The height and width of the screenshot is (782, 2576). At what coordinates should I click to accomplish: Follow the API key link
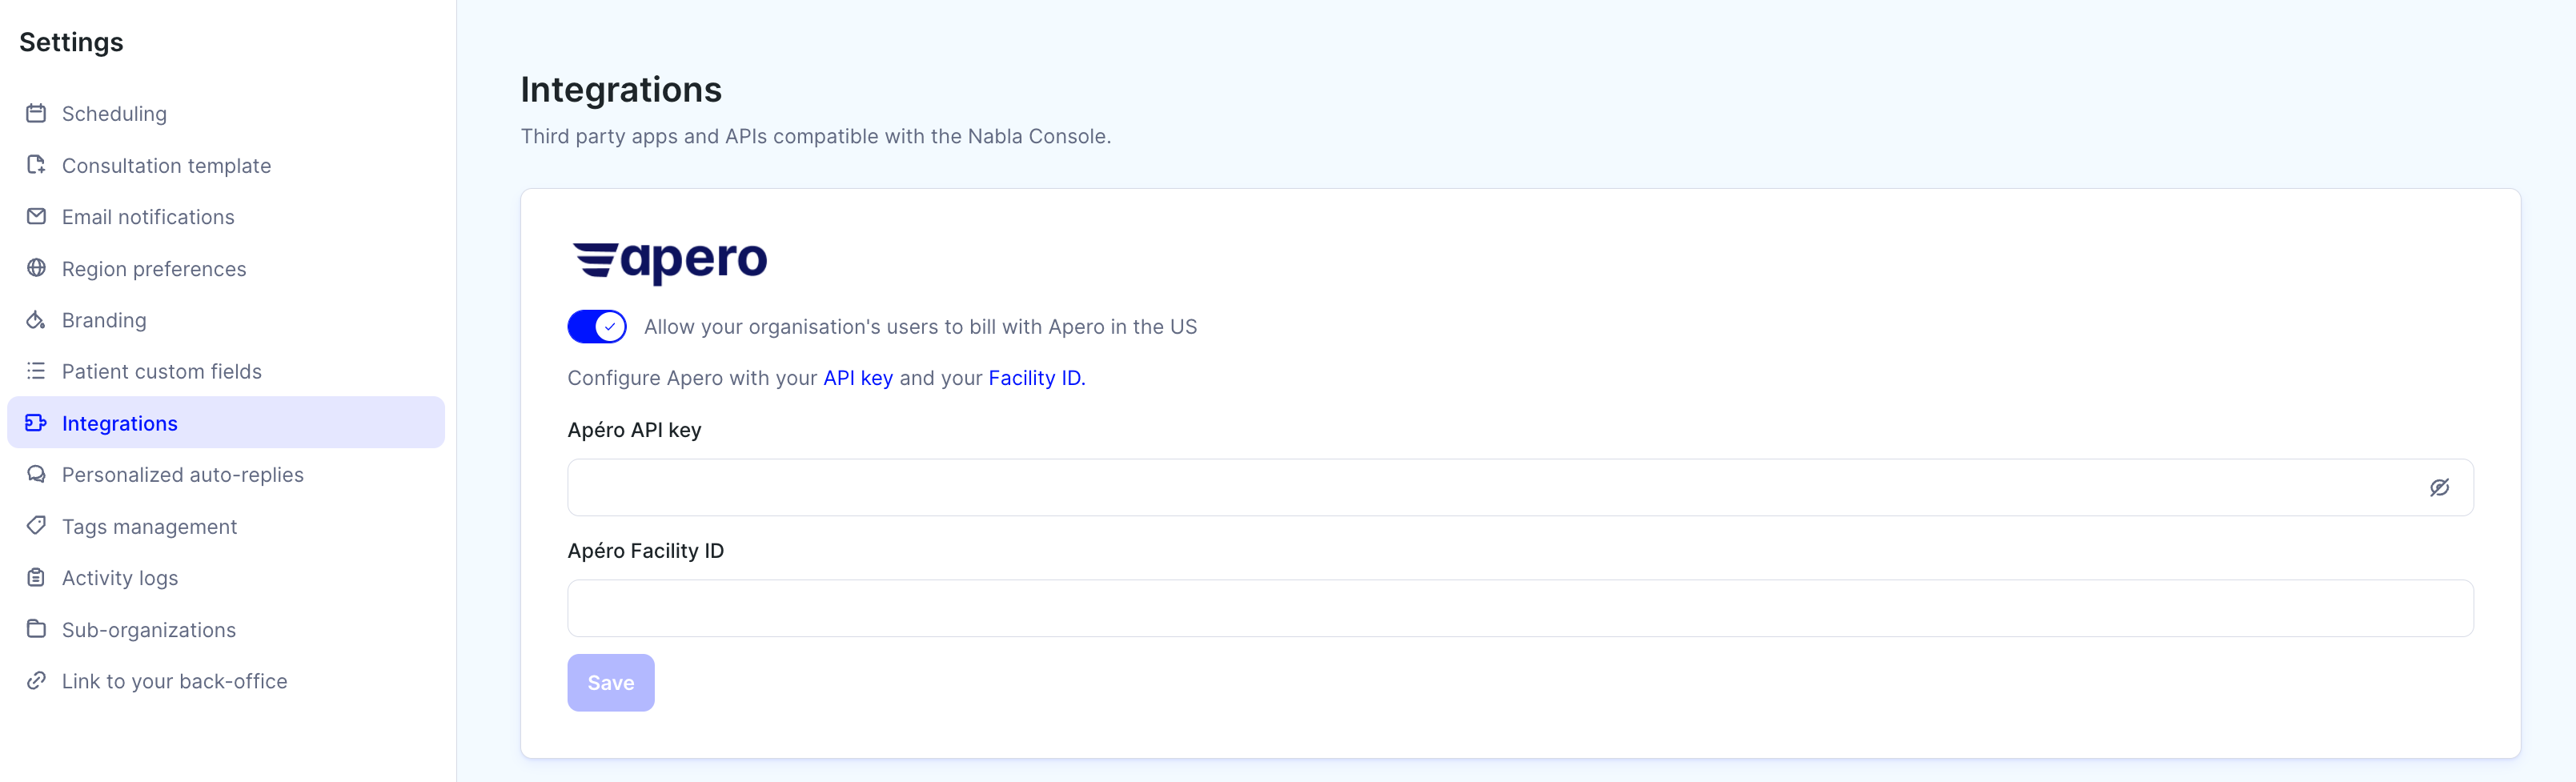click(x=858, y=378)
